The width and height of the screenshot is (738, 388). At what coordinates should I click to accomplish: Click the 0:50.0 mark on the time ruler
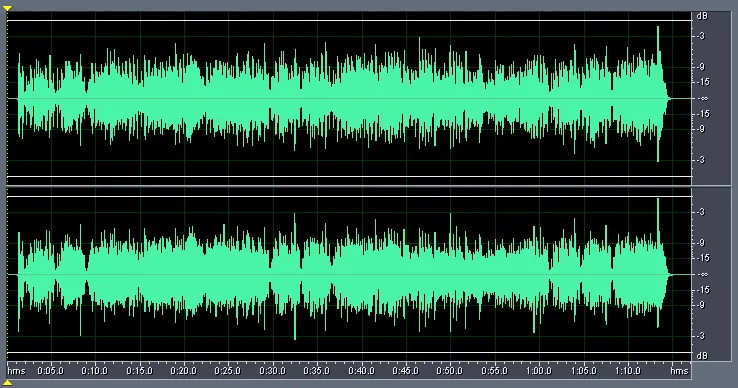(x=450, y=371)
